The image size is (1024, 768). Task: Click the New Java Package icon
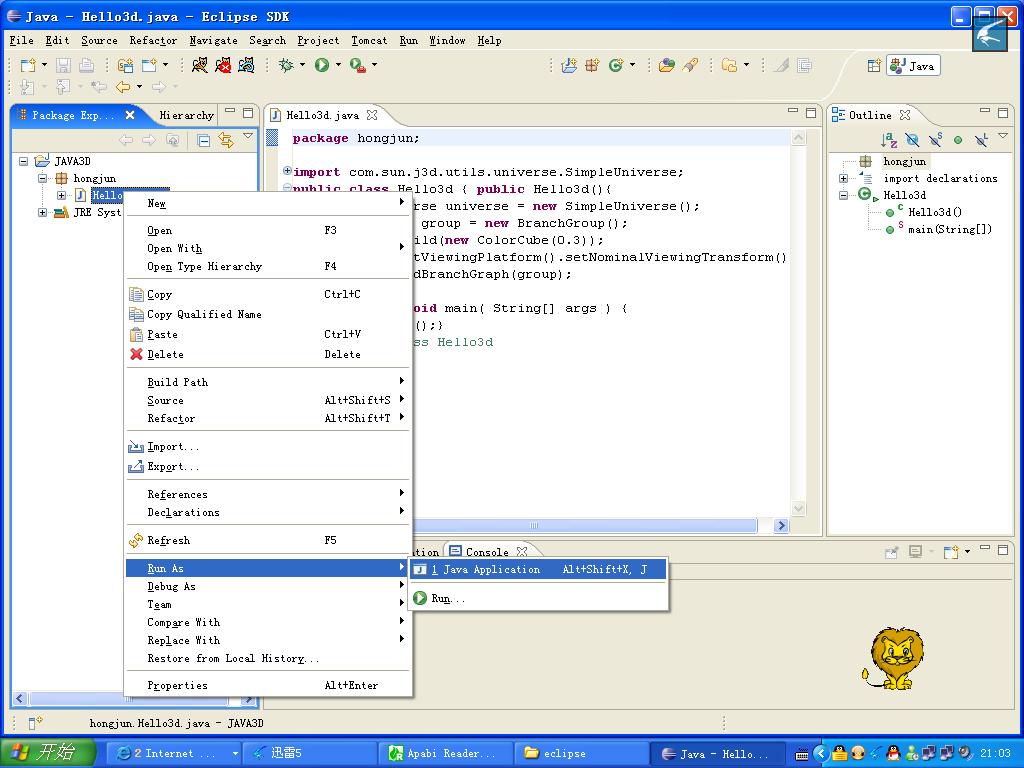pos(592,65)
